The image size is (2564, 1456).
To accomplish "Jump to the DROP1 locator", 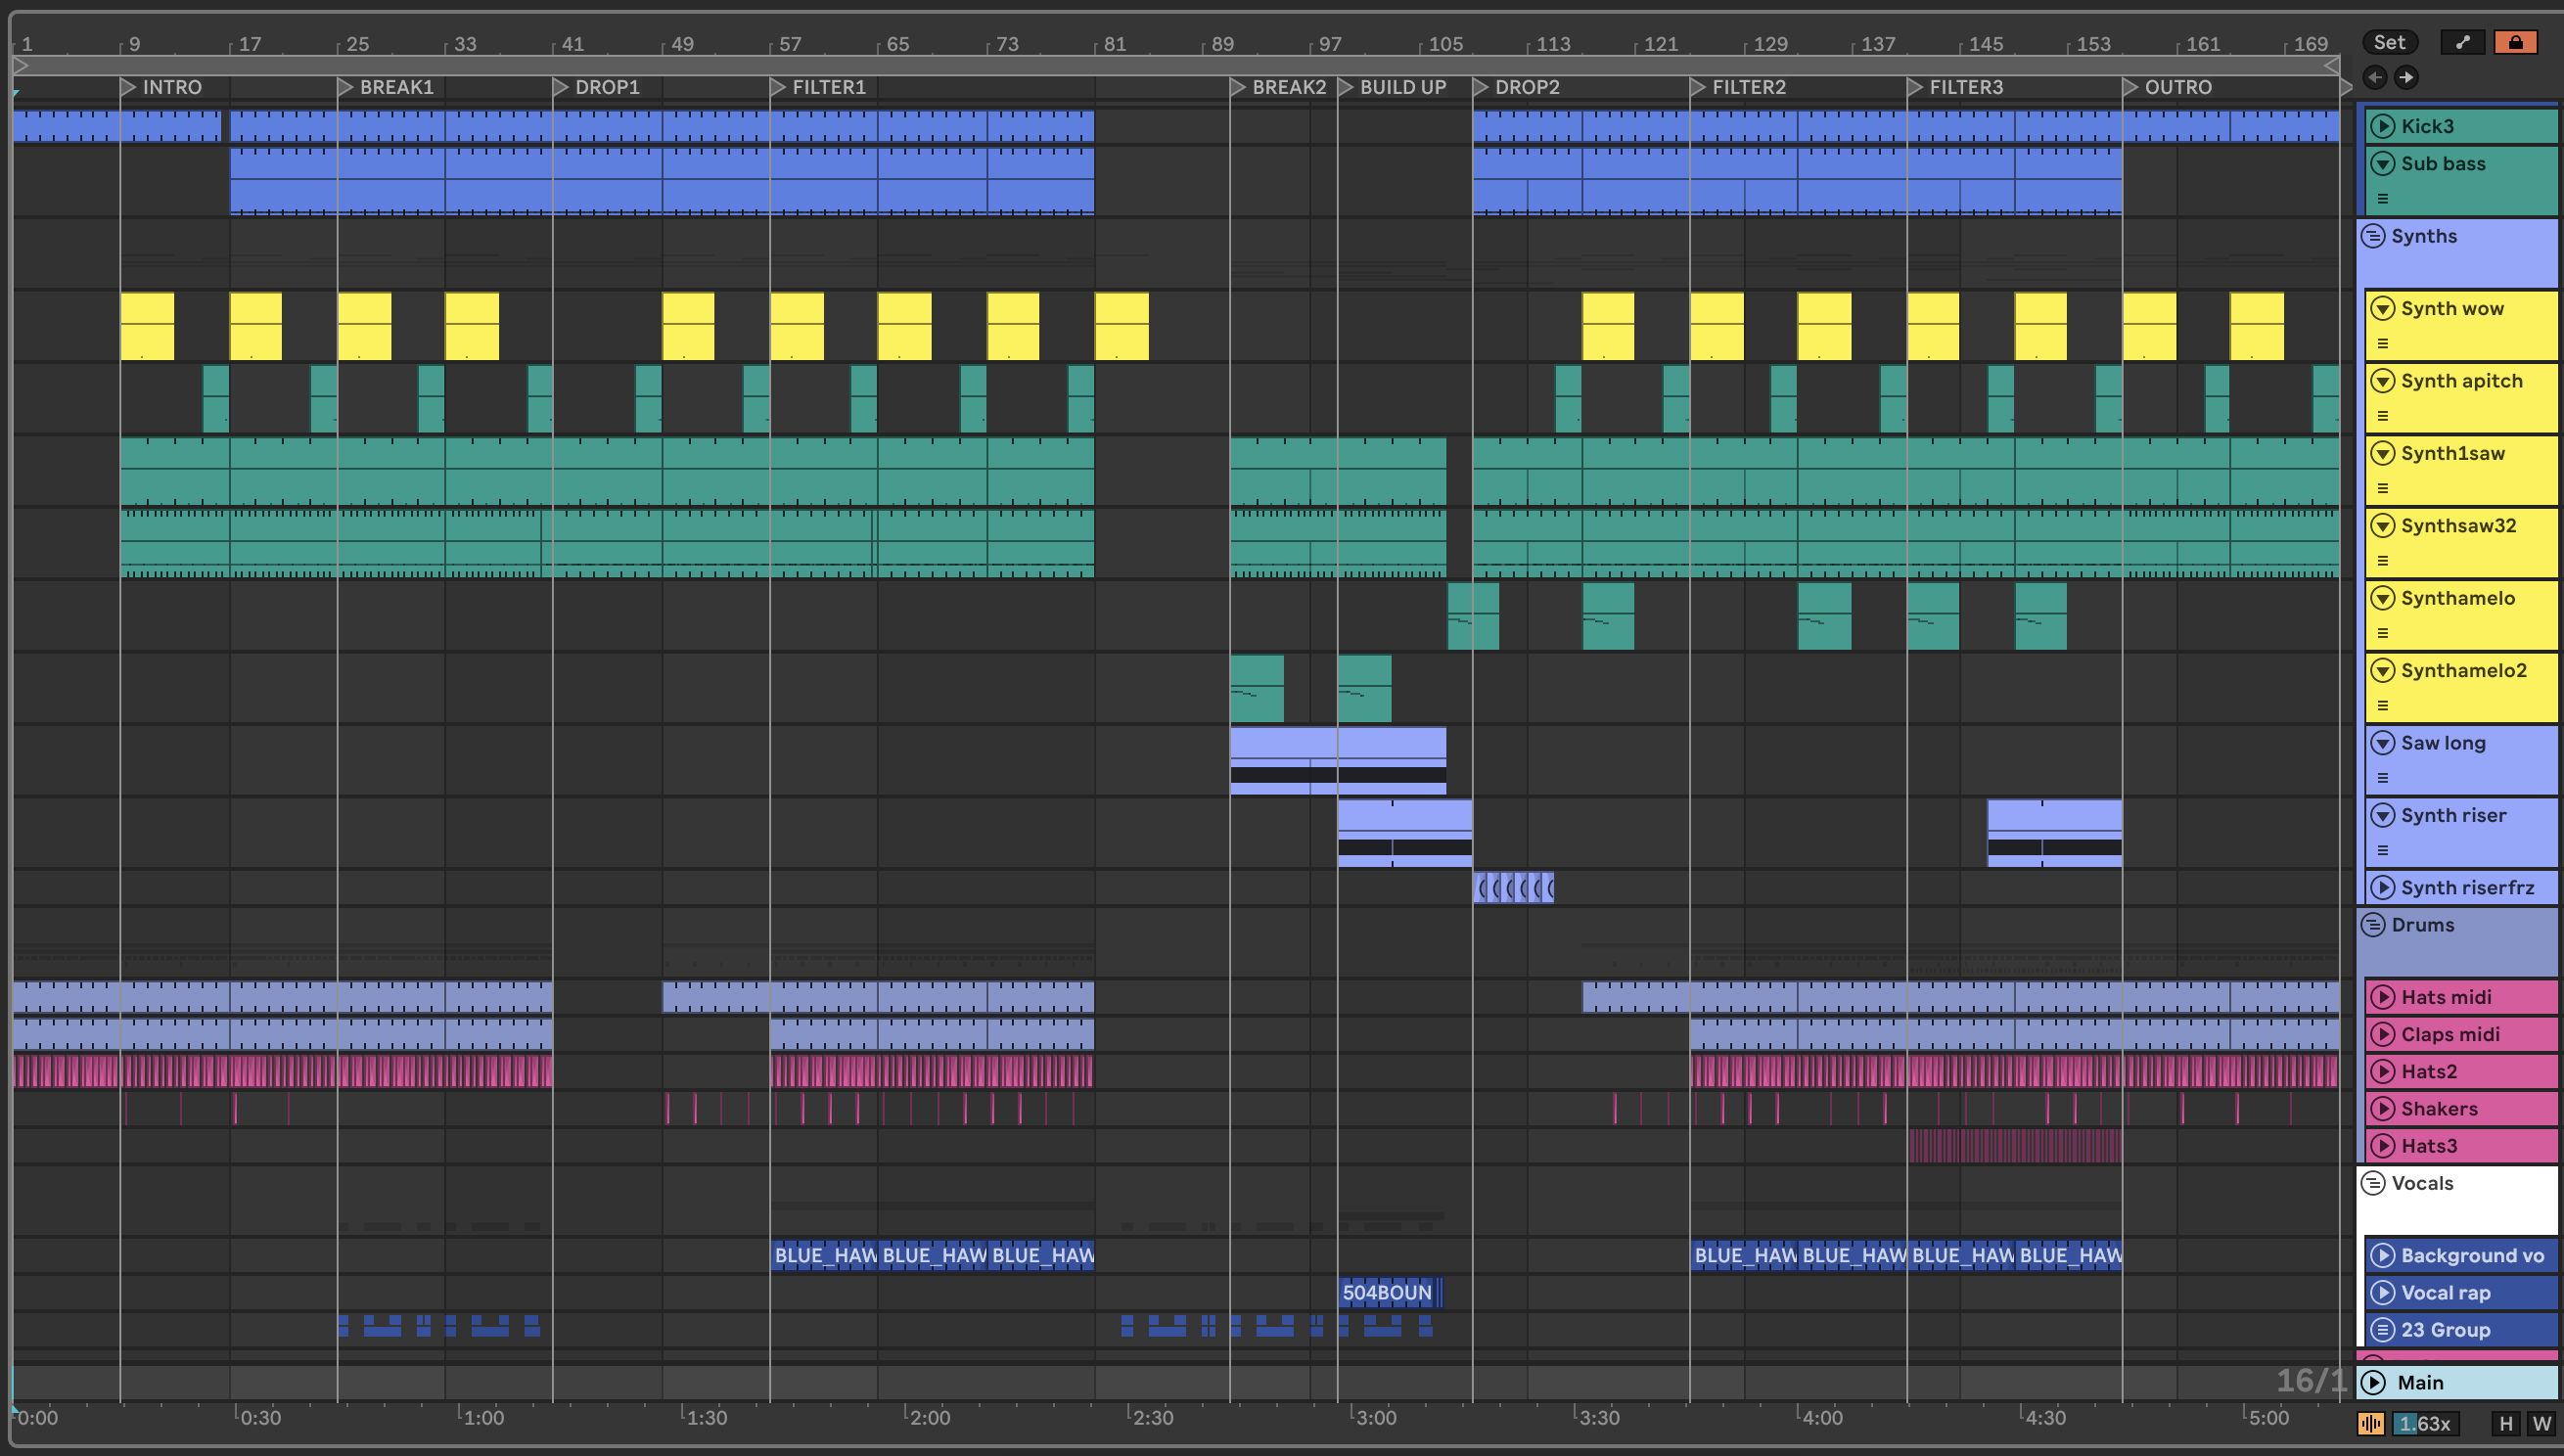I will click(597, 87).
